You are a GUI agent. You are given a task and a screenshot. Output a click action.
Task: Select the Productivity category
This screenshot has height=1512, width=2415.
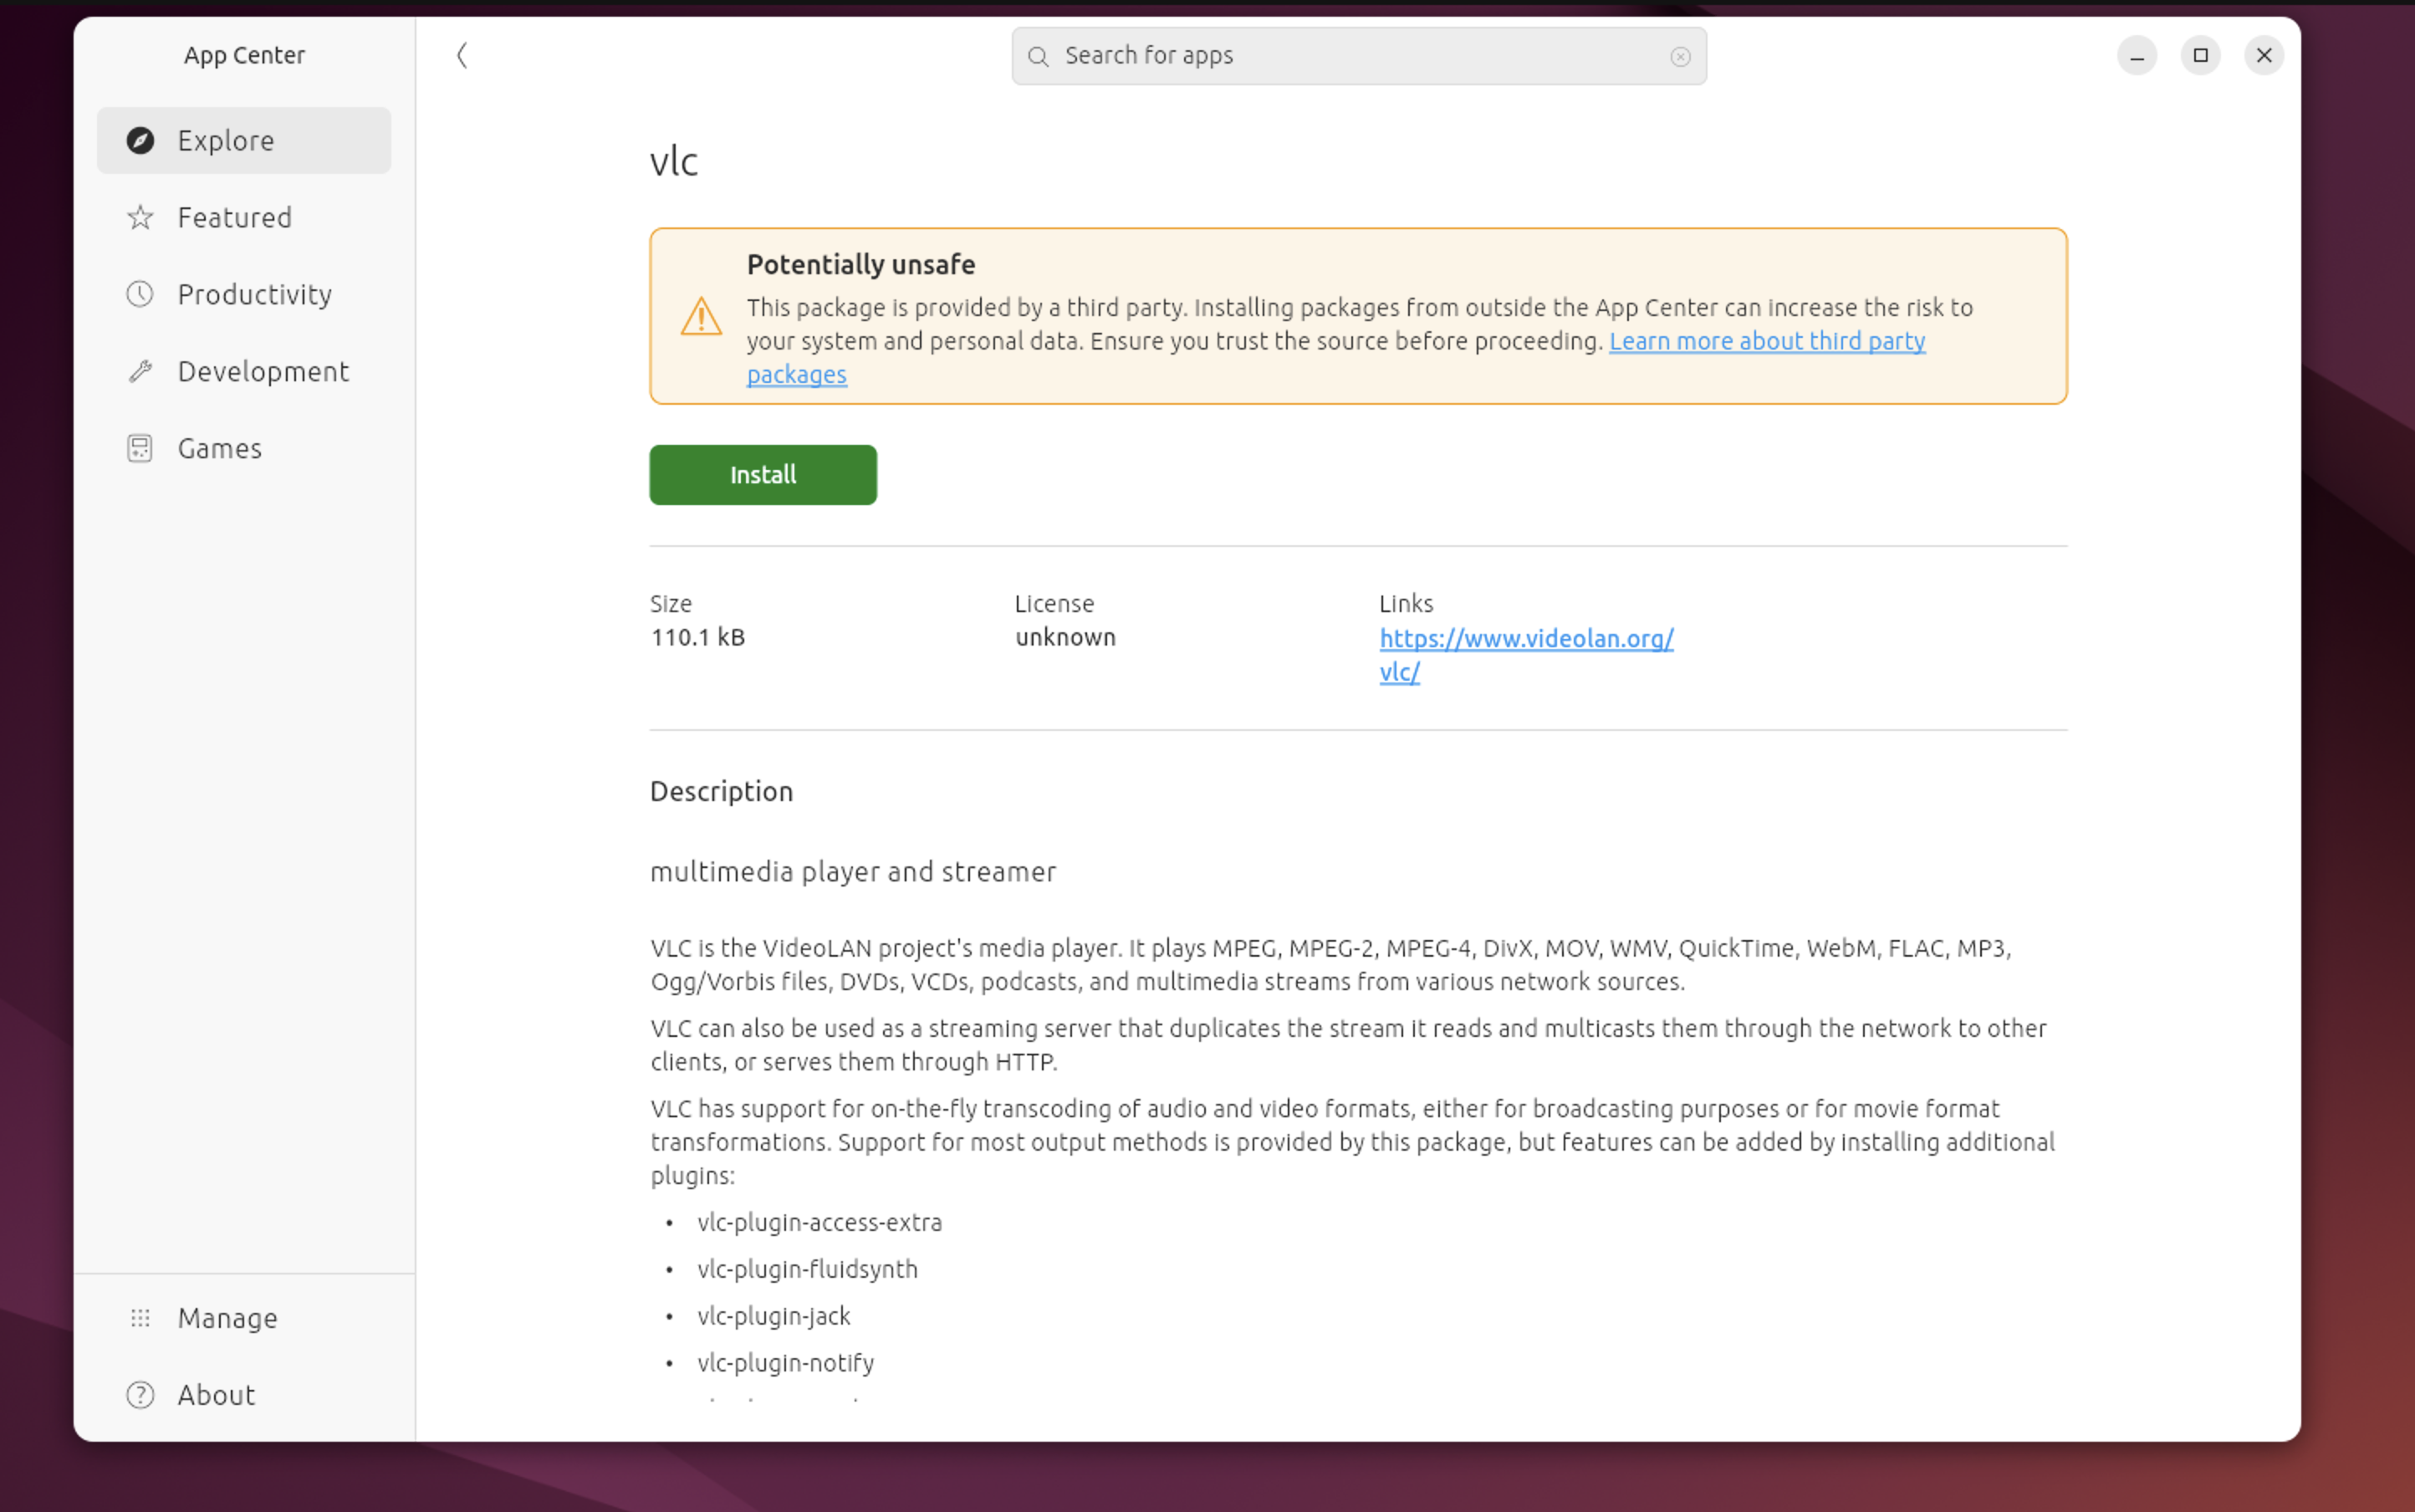tap(244, 294)
